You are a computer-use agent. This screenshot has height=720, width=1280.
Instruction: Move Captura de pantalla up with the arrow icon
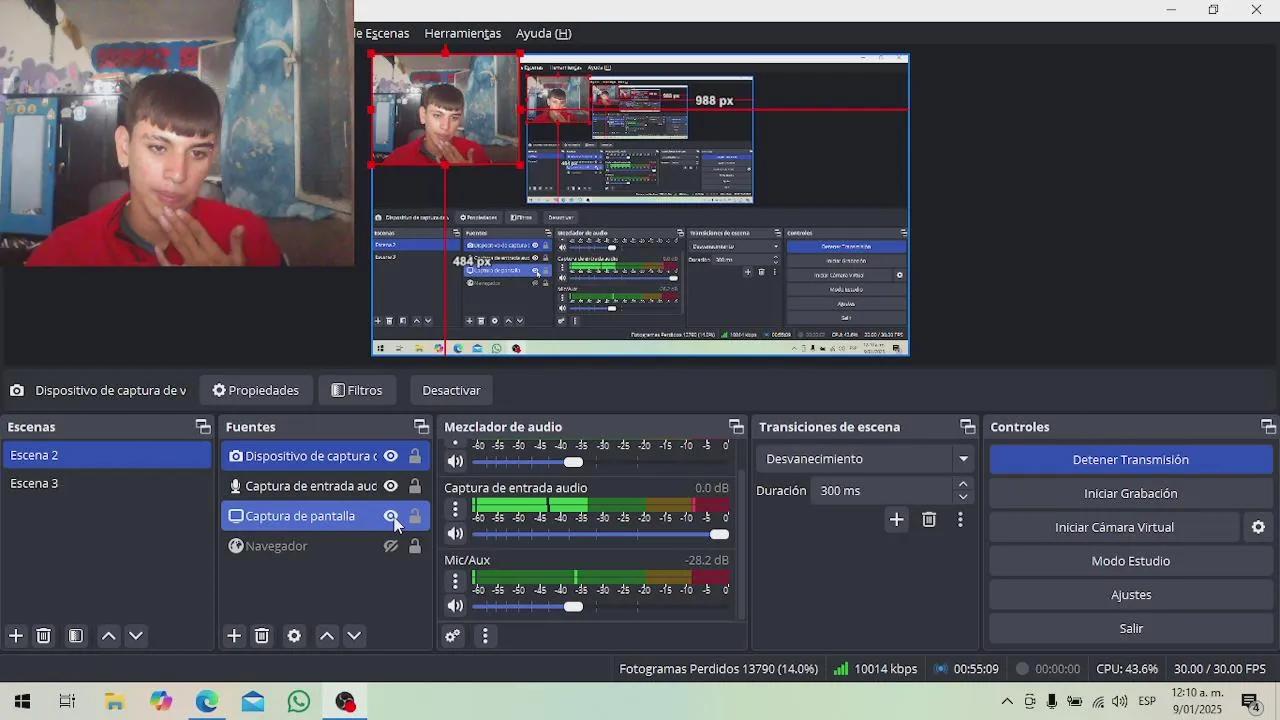[x=326, y=635]
